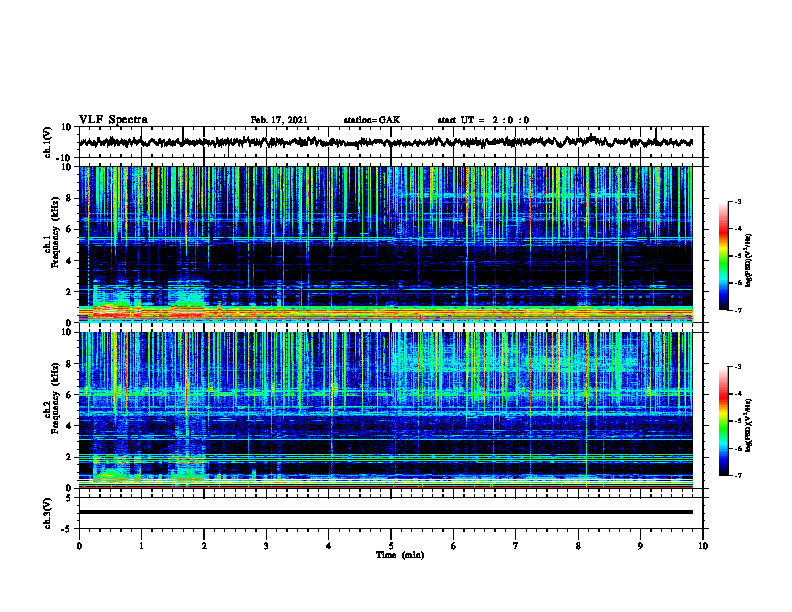Viewport: 792px width, 612px height.
Task: Click the lower color scale bar for ch.2
Action: (723, 421)
